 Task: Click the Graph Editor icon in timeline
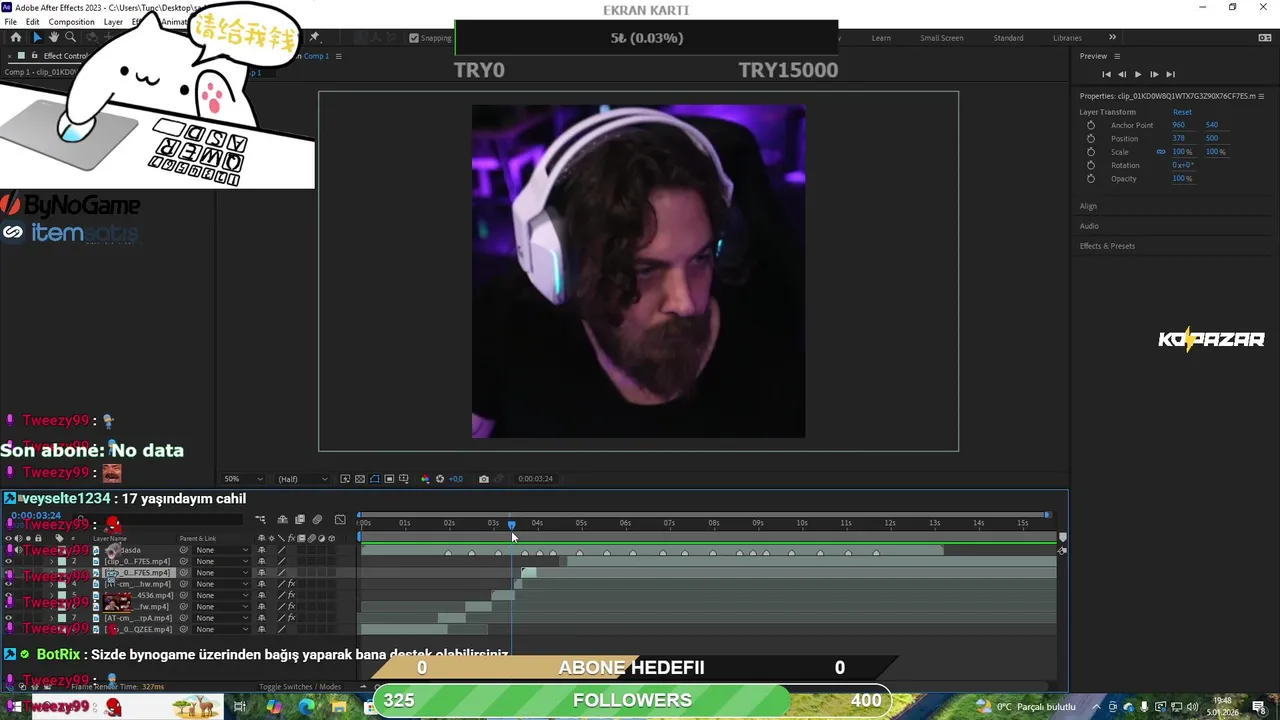(x=340, y=519)
